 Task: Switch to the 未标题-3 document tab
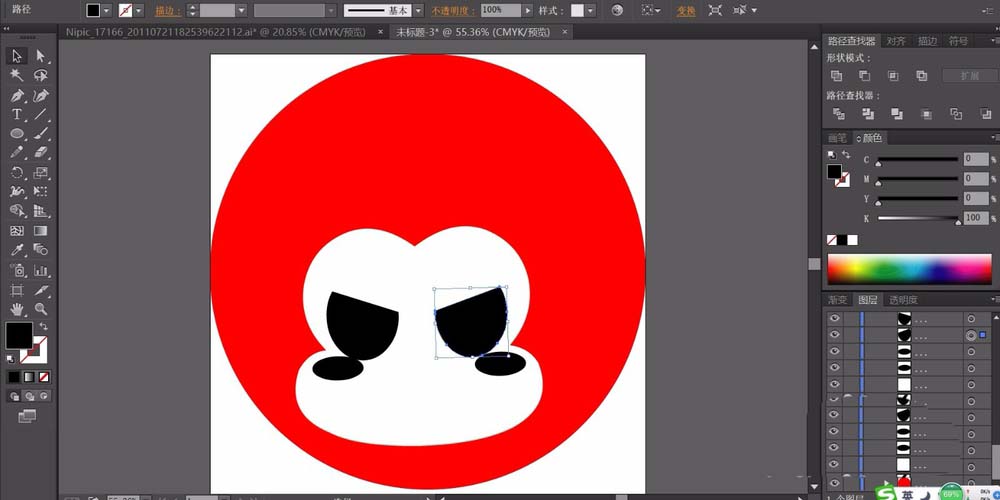coord(473,32)
